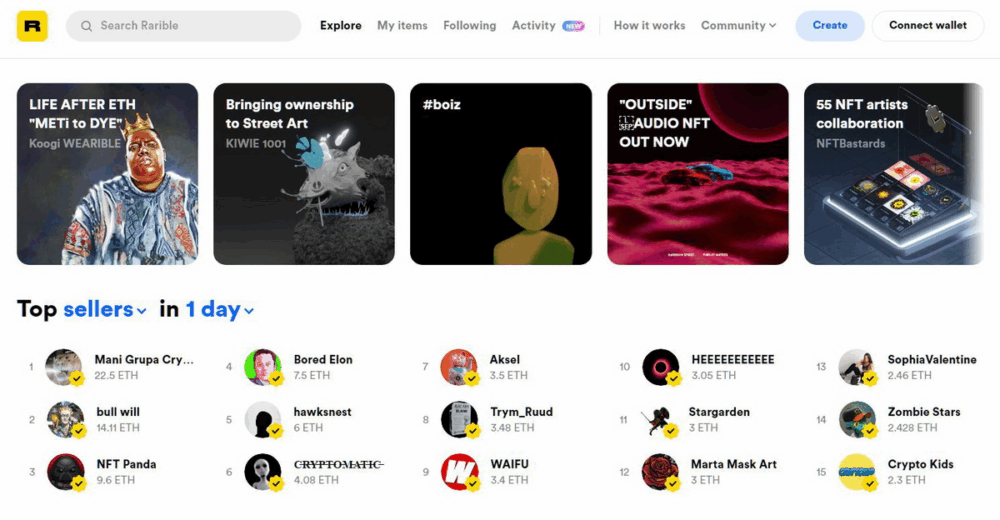The width and height of the screenshot is (1000, 520).
Task: Open NFT Panda avatar icon
Action: (66, 472)
